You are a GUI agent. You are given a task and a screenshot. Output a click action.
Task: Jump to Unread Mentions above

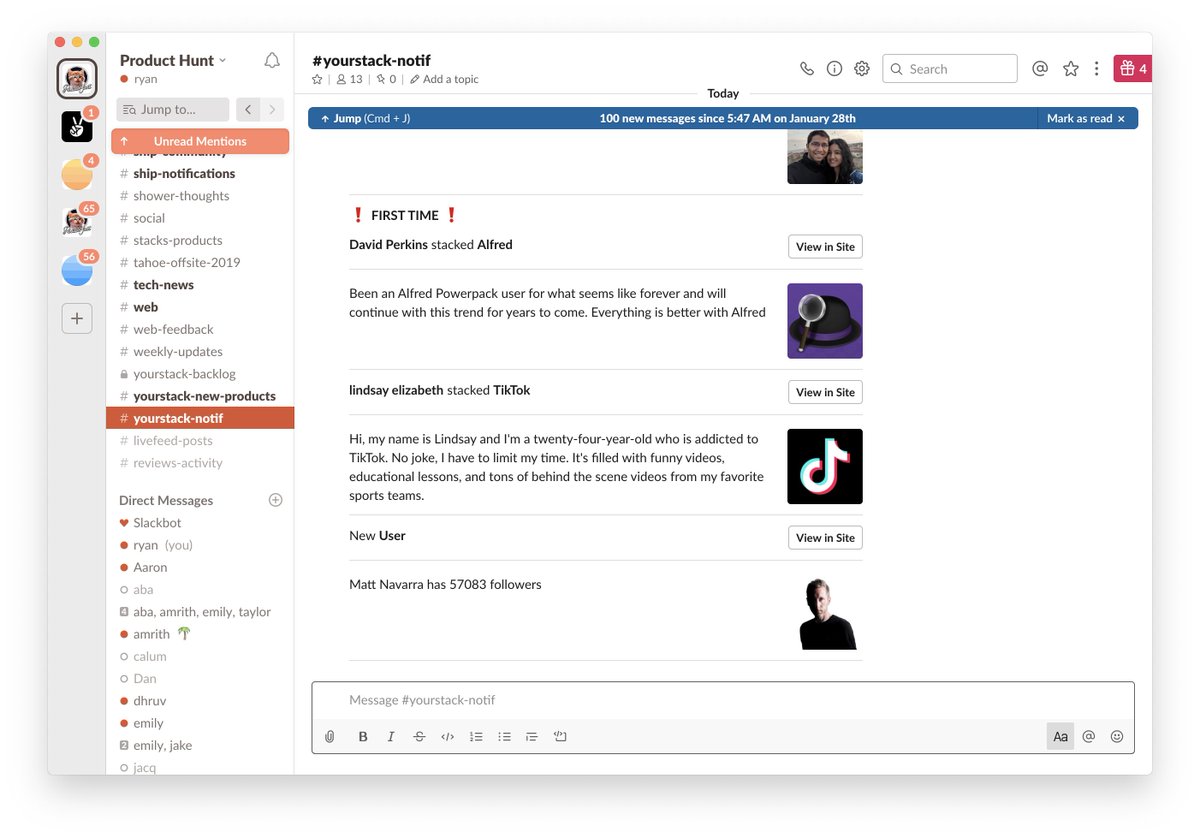pyautogui.click(x=200, y=141)
